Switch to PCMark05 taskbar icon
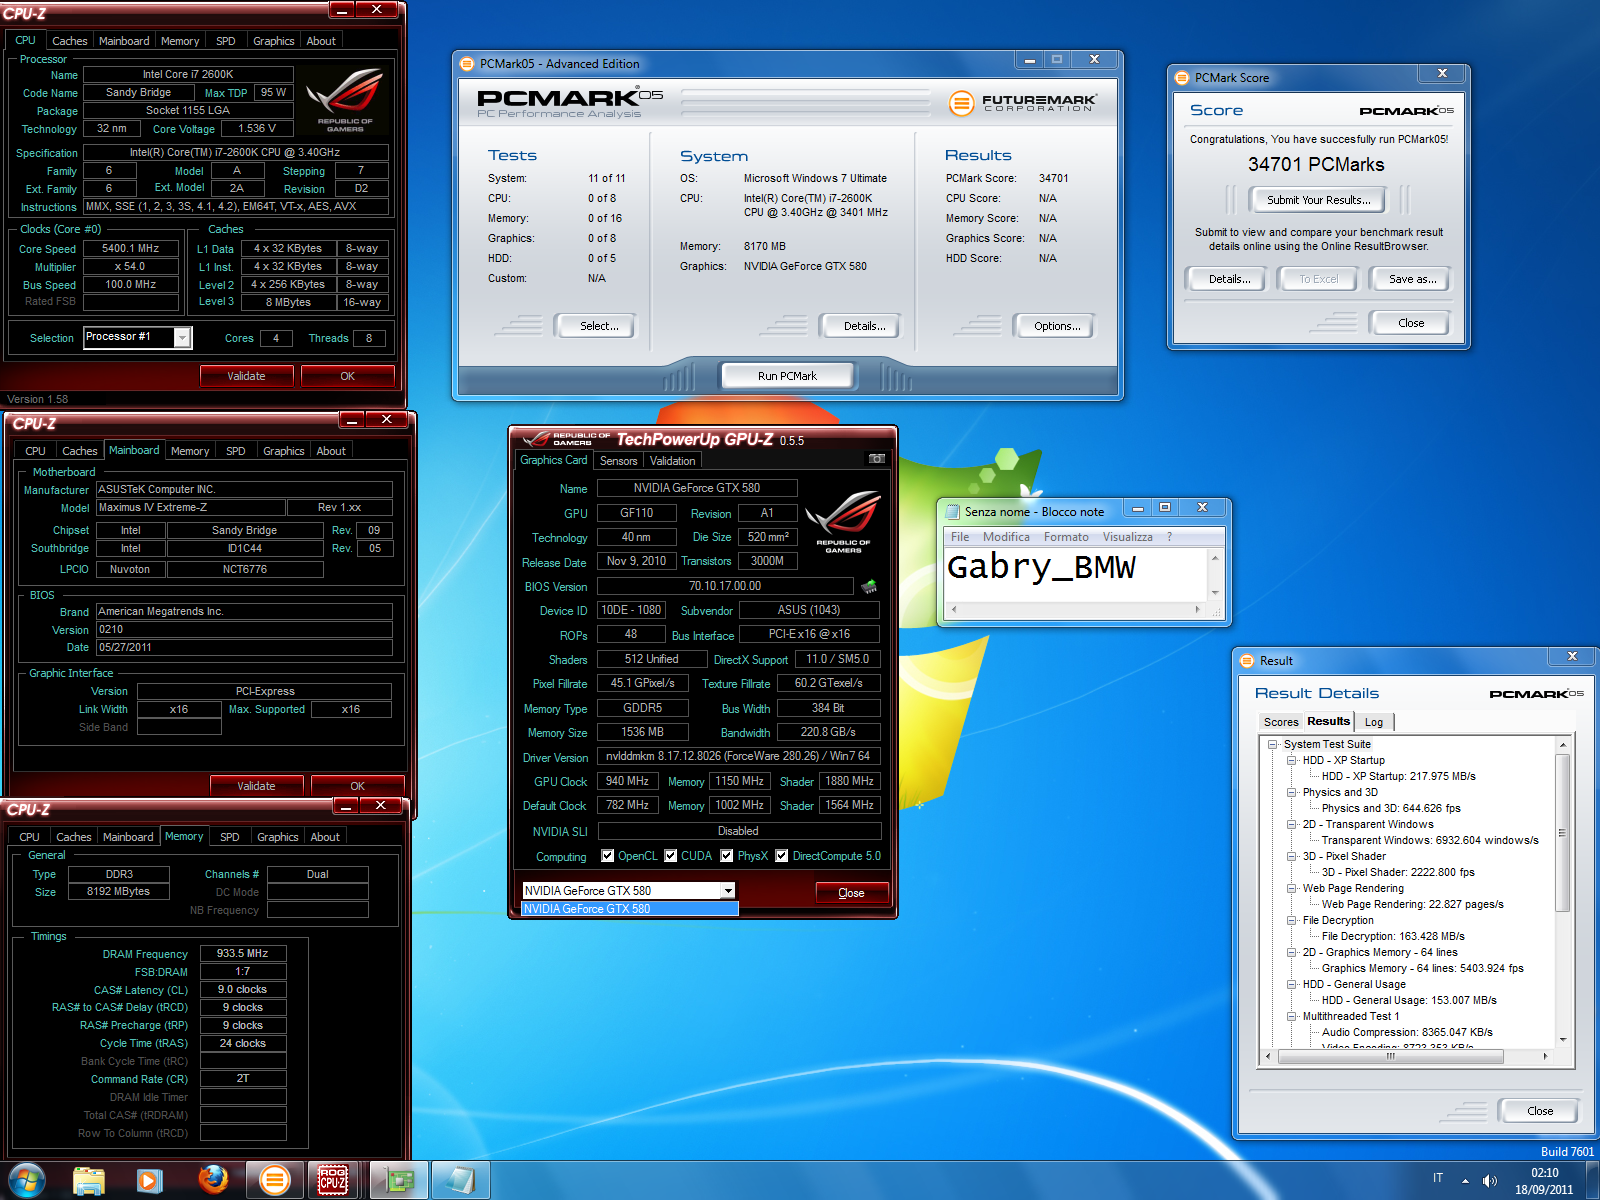The image size is (1600, 1200). (x=274, y=1181)
